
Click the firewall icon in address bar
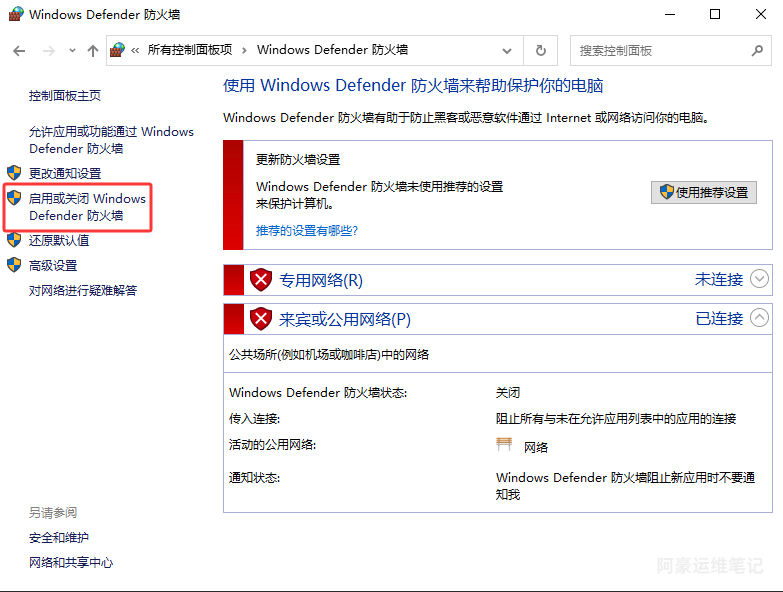click(117, 50)
